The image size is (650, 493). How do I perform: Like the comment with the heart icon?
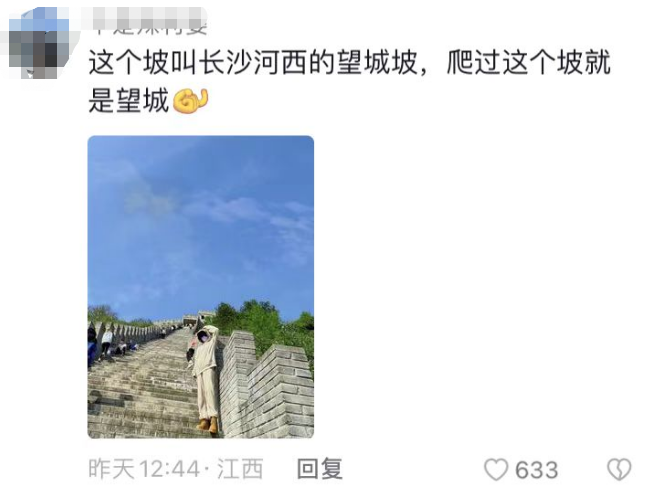click(x=496, y=469)
